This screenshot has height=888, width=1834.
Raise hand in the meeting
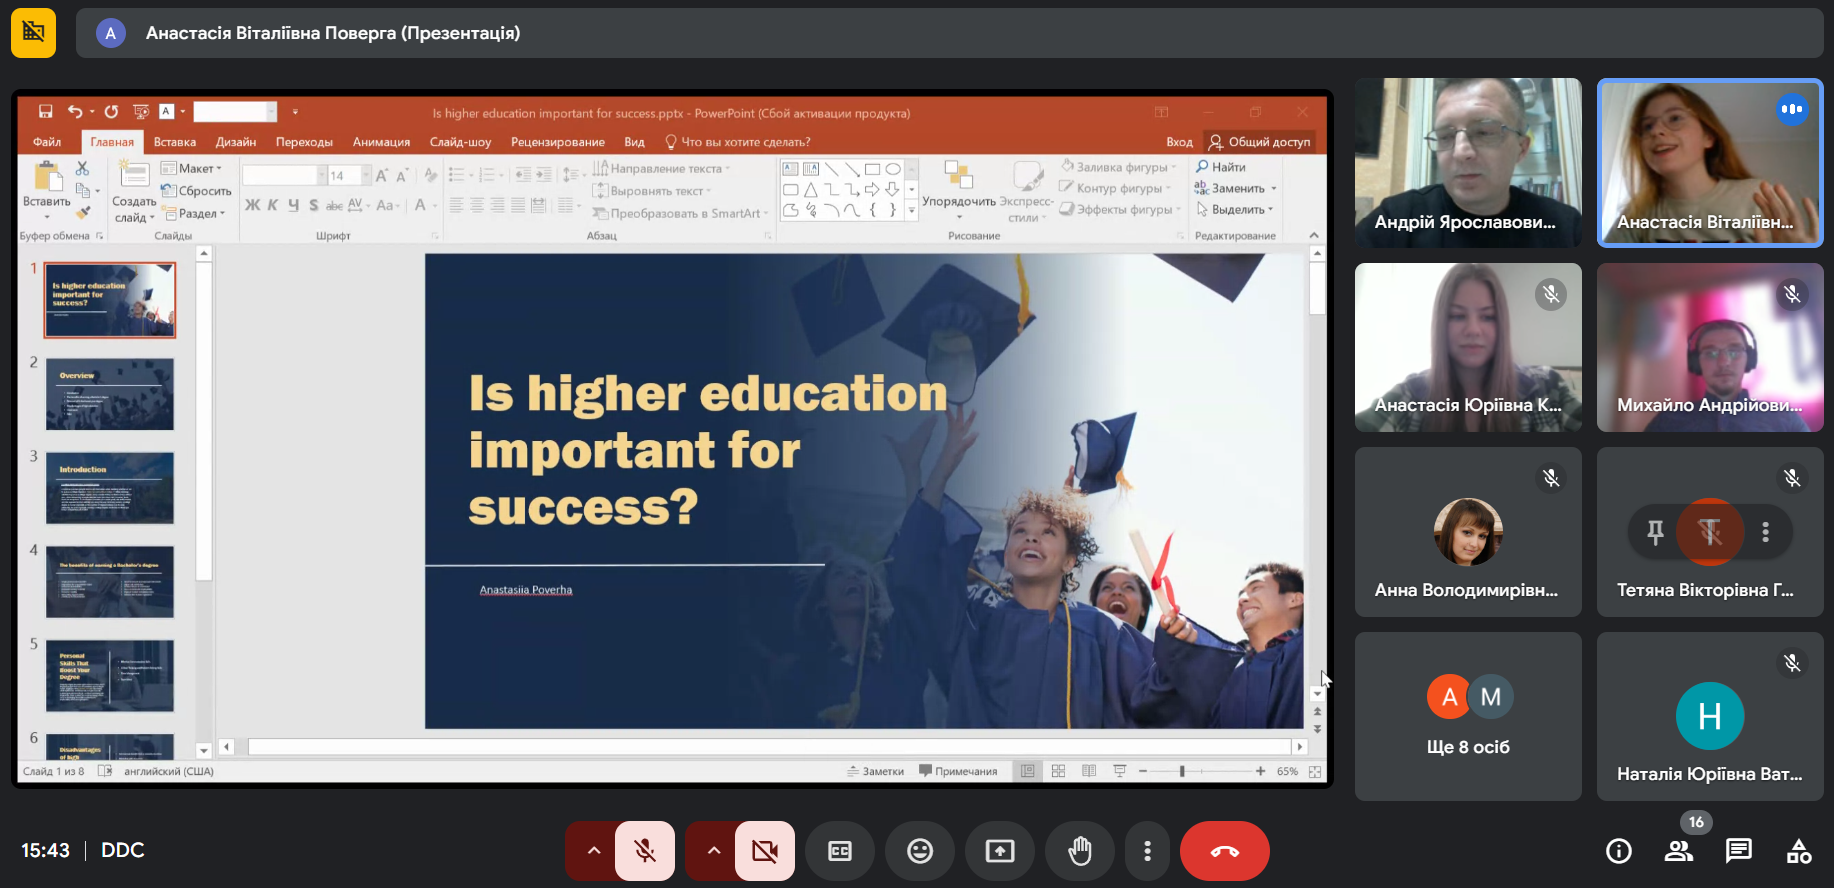[x=1080, y=851]
